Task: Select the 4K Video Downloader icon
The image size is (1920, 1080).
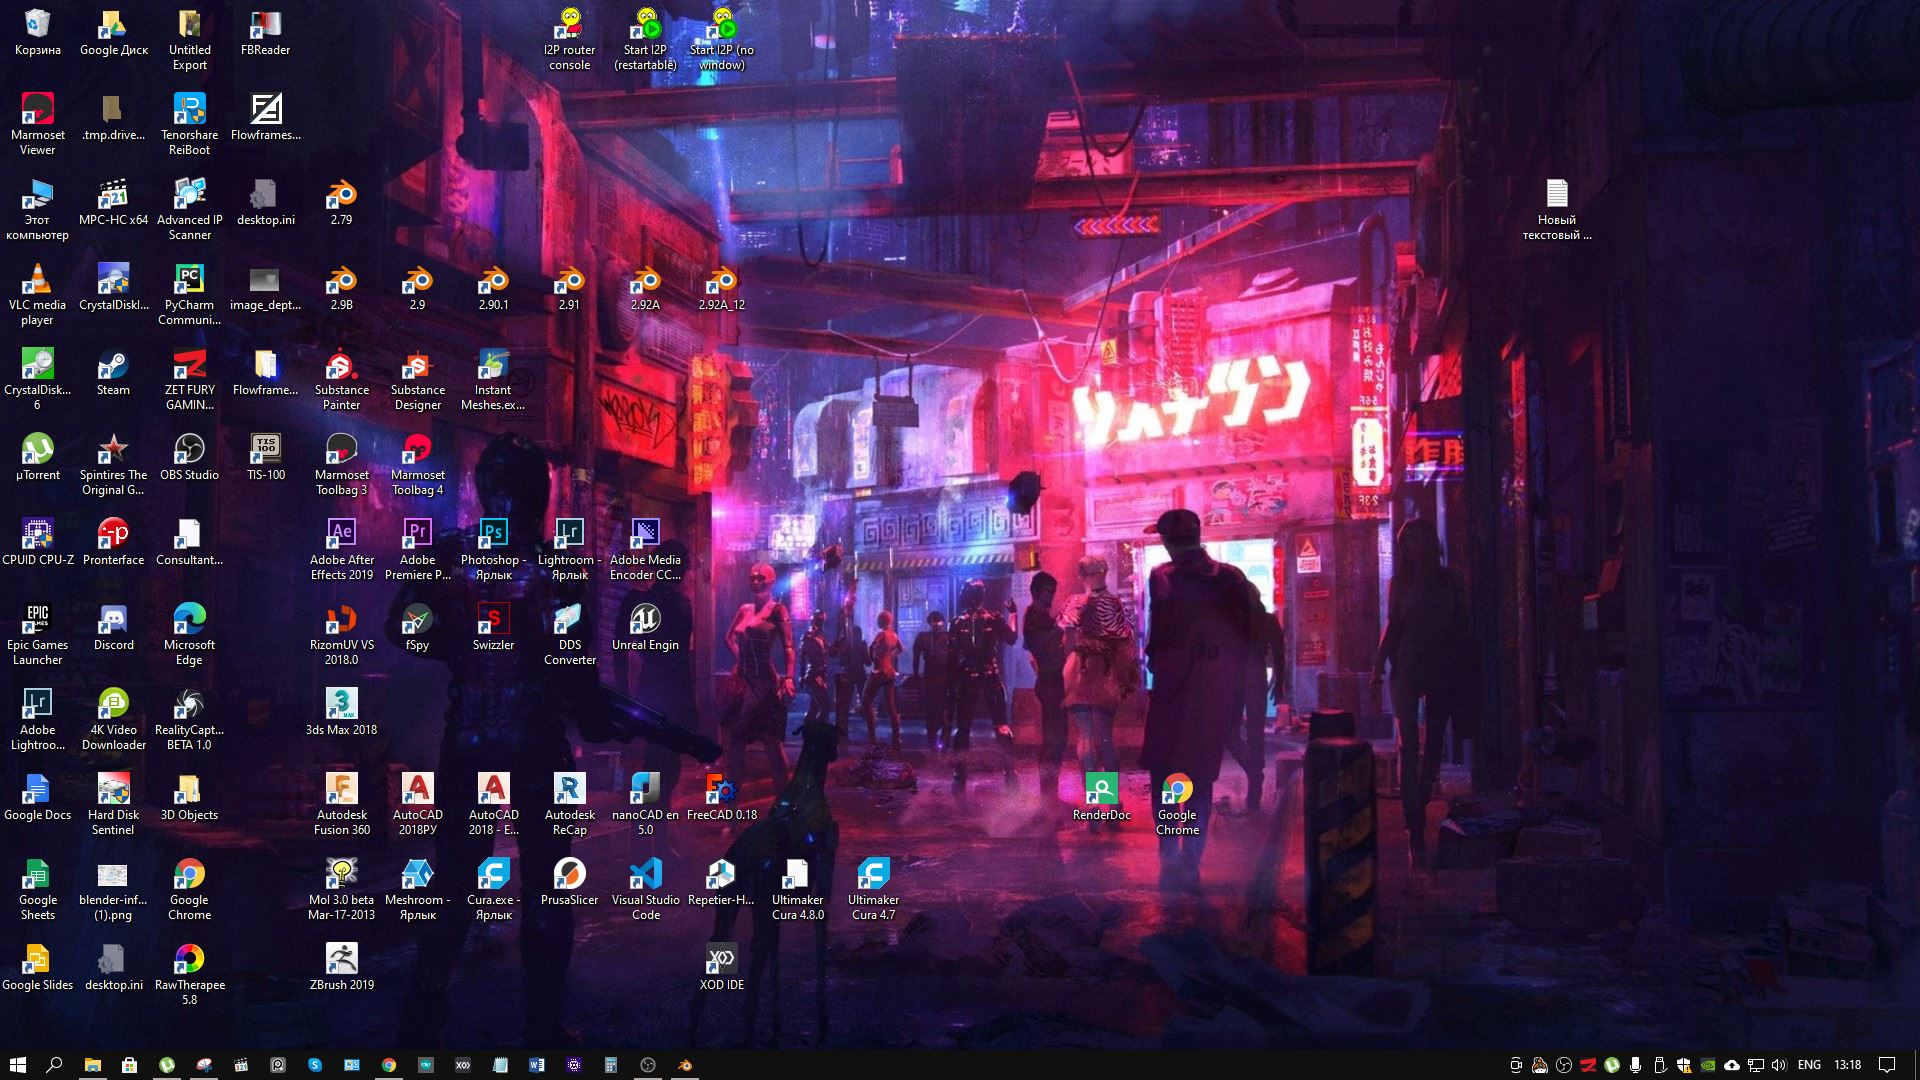Action: click(x=113, y=719)
